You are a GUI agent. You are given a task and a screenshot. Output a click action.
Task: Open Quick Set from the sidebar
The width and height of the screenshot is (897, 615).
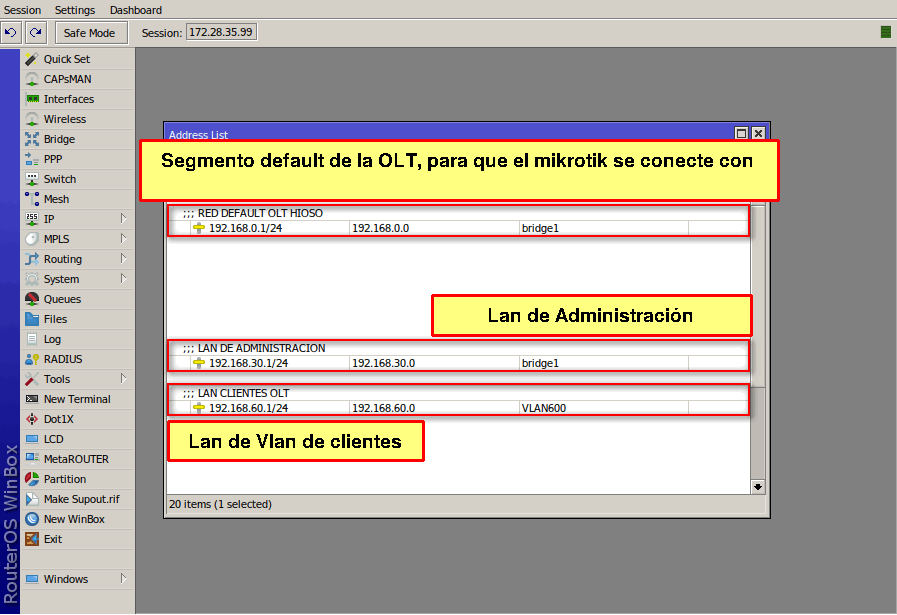66,59
